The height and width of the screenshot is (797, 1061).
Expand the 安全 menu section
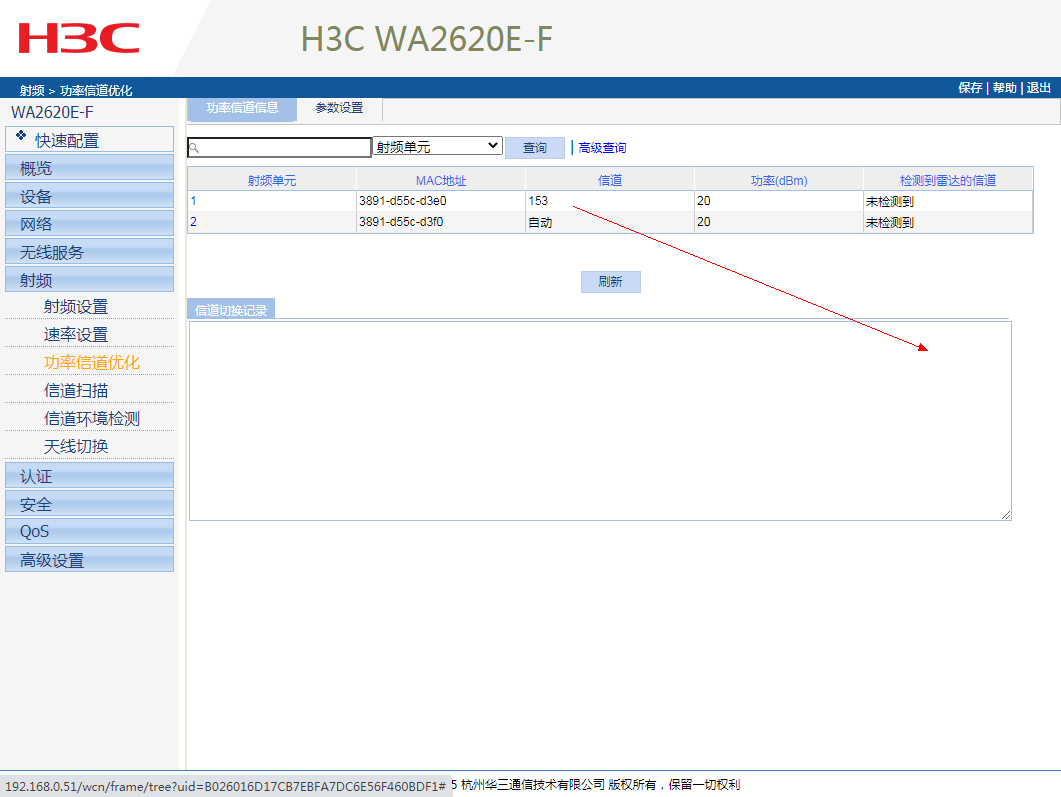click(x=89, y=503)
